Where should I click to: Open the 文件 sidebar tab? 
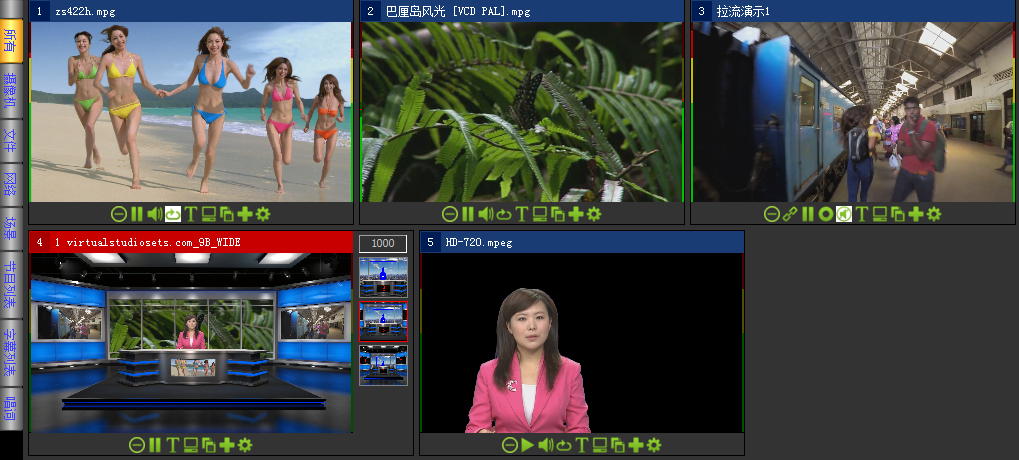coord(10,138)
